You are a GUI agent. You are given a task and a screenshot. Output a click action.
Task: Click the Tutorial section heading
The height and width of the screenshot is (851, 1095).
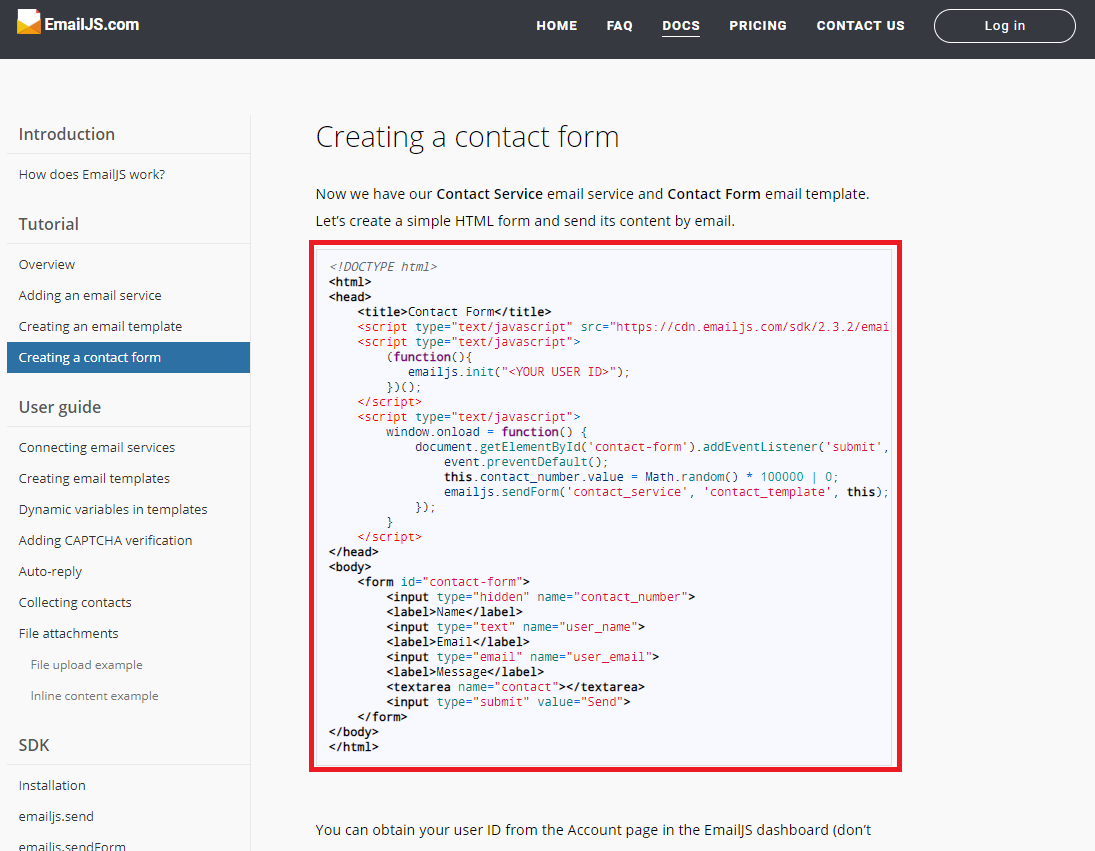tap(48, 224)
